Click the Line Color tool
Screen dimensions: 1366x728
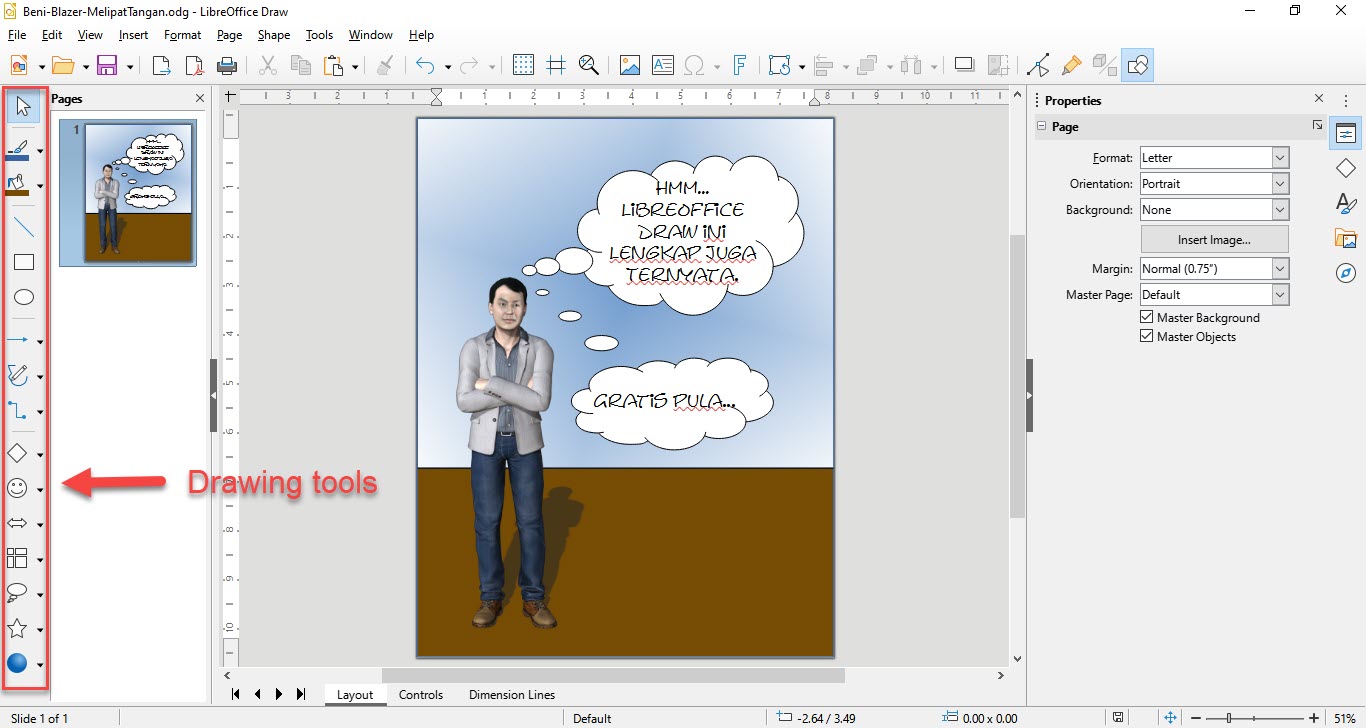(x=18, y=150)
